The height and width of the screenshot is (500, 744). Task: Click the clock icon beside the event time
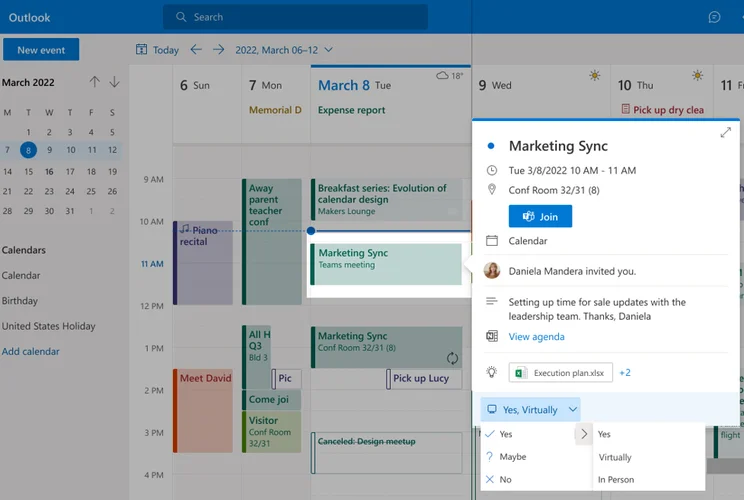click(492, 170)
